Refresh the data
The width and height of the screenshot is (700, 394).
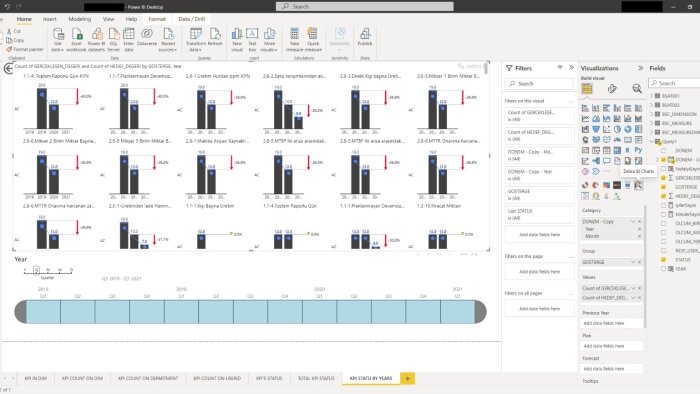click(215, 37)
